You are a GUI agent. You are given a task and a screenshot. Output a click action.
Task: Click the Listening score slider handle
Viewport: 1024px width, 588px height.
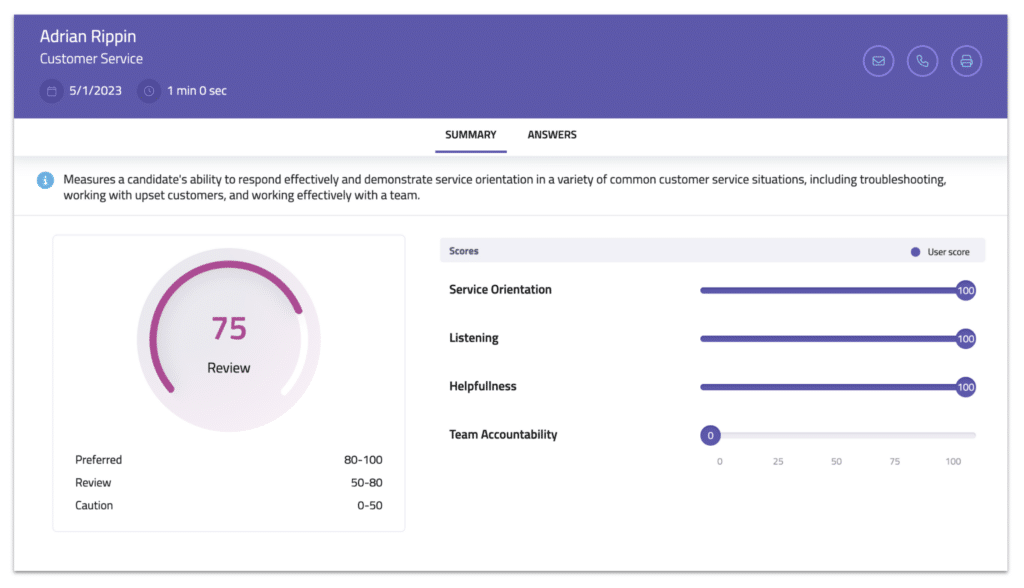[966, 338]
